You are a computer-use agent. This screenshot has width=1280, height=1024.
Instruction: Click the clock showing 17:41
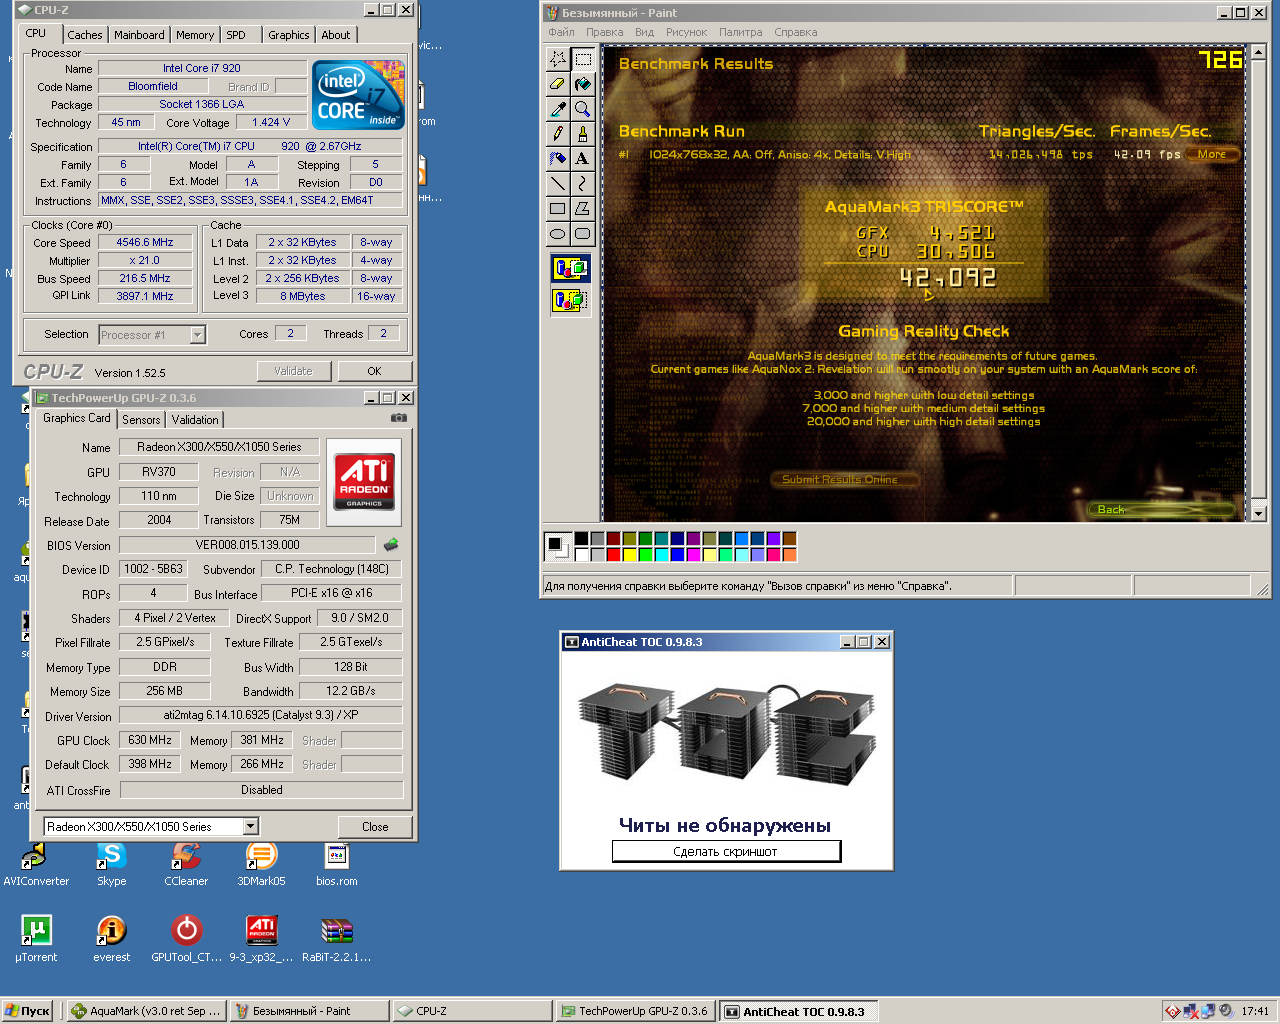[1255, 1011]
